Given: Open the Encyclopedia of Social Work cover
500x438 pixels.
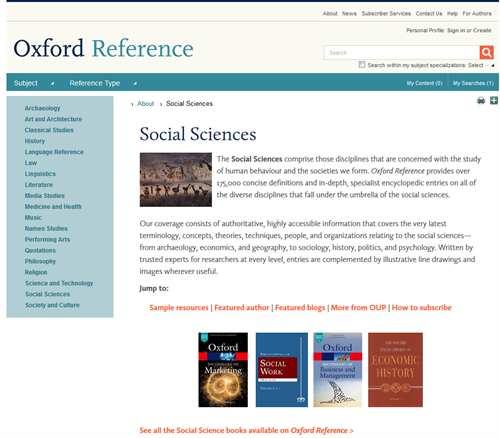Looking at the screenshot, I should coord(282,370).
